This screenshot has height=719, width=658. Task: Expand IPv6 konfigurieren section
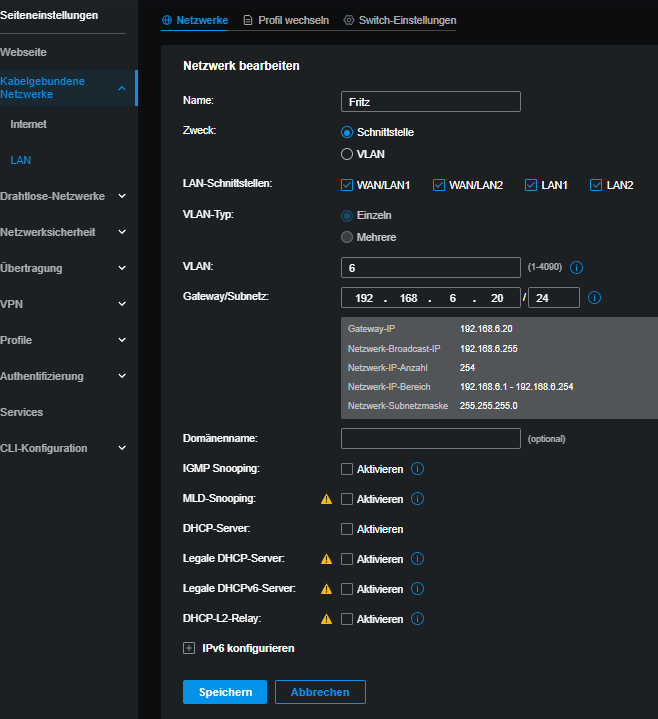[189, 648]
